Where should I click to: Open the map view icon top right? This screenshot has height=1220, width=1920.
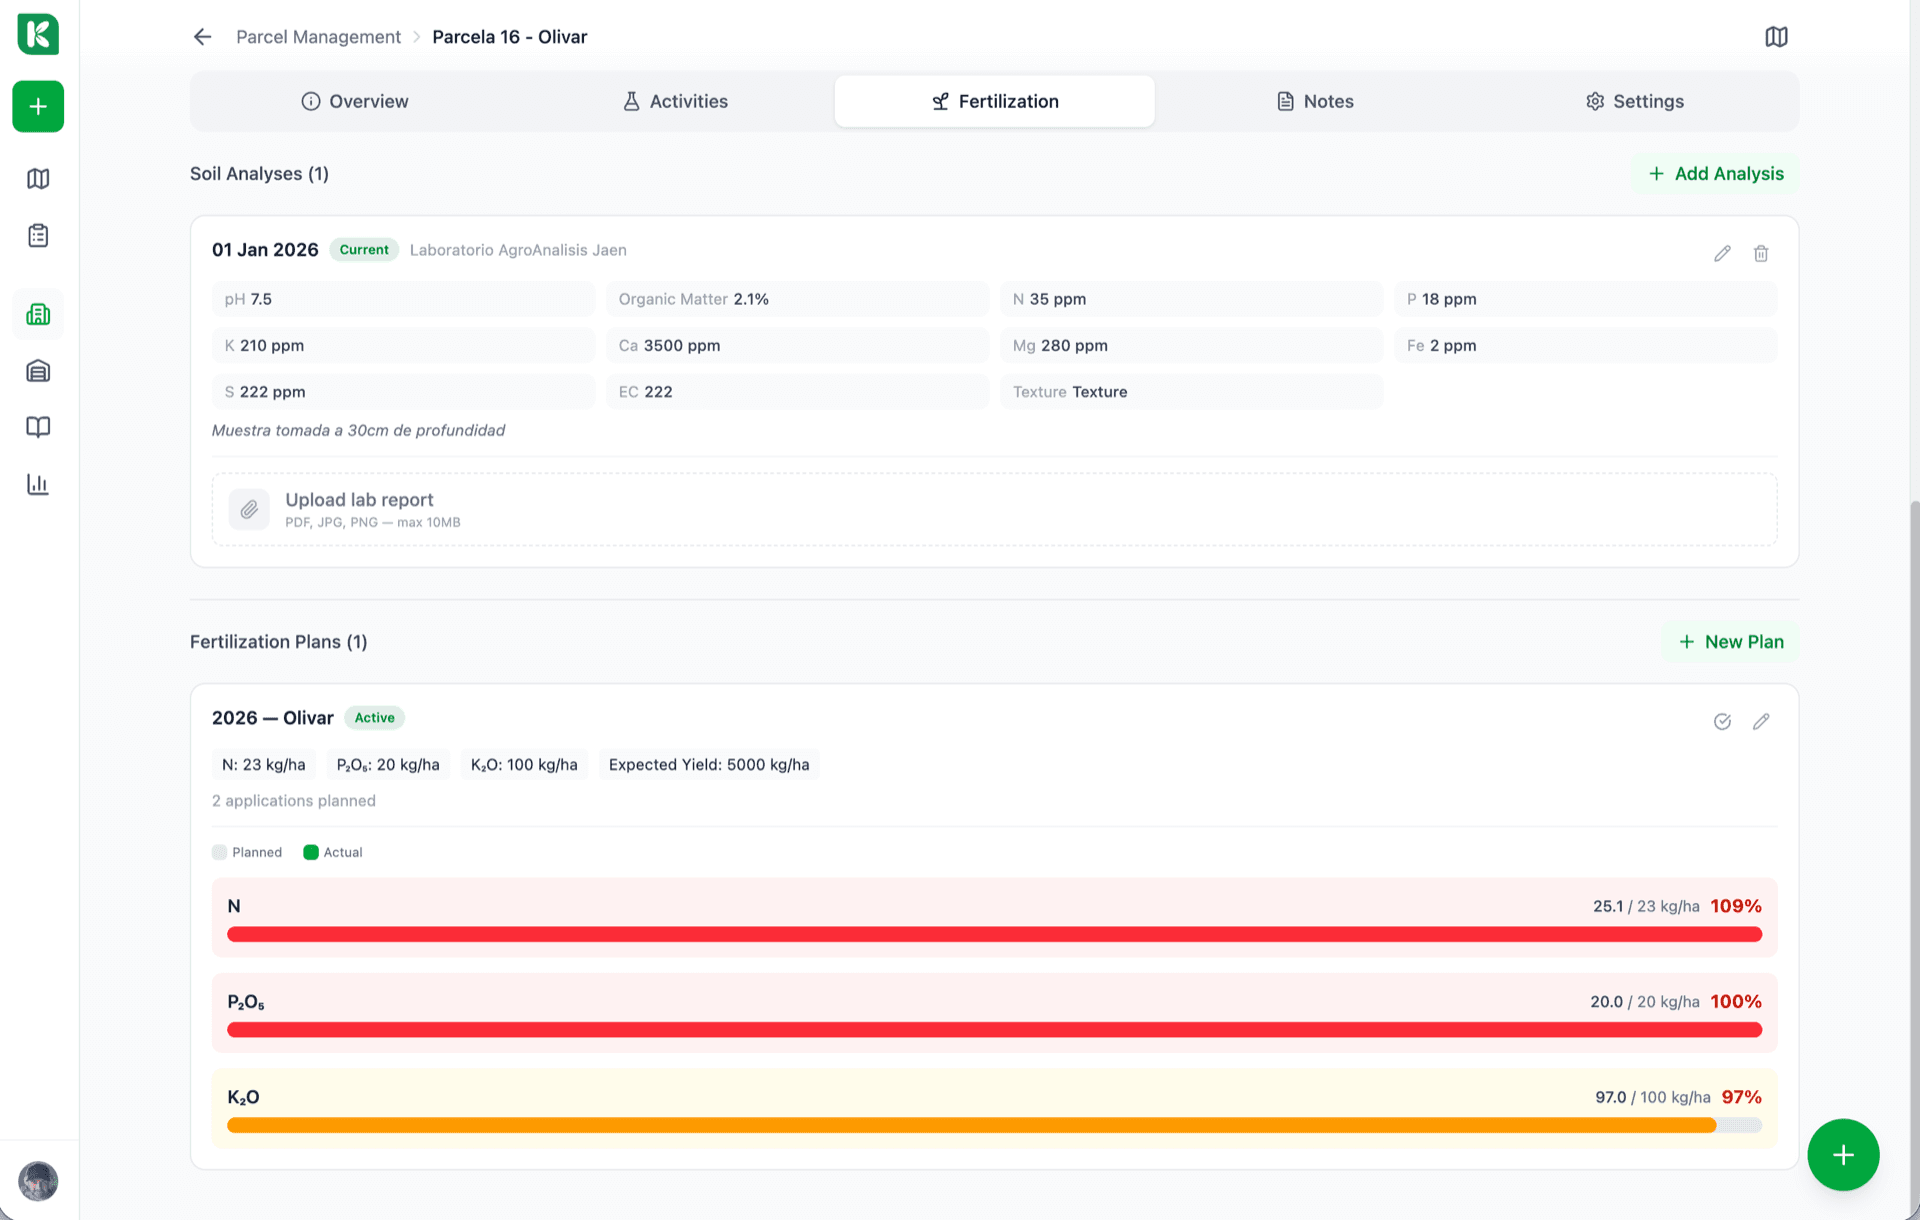click(x=1776, y=37)
